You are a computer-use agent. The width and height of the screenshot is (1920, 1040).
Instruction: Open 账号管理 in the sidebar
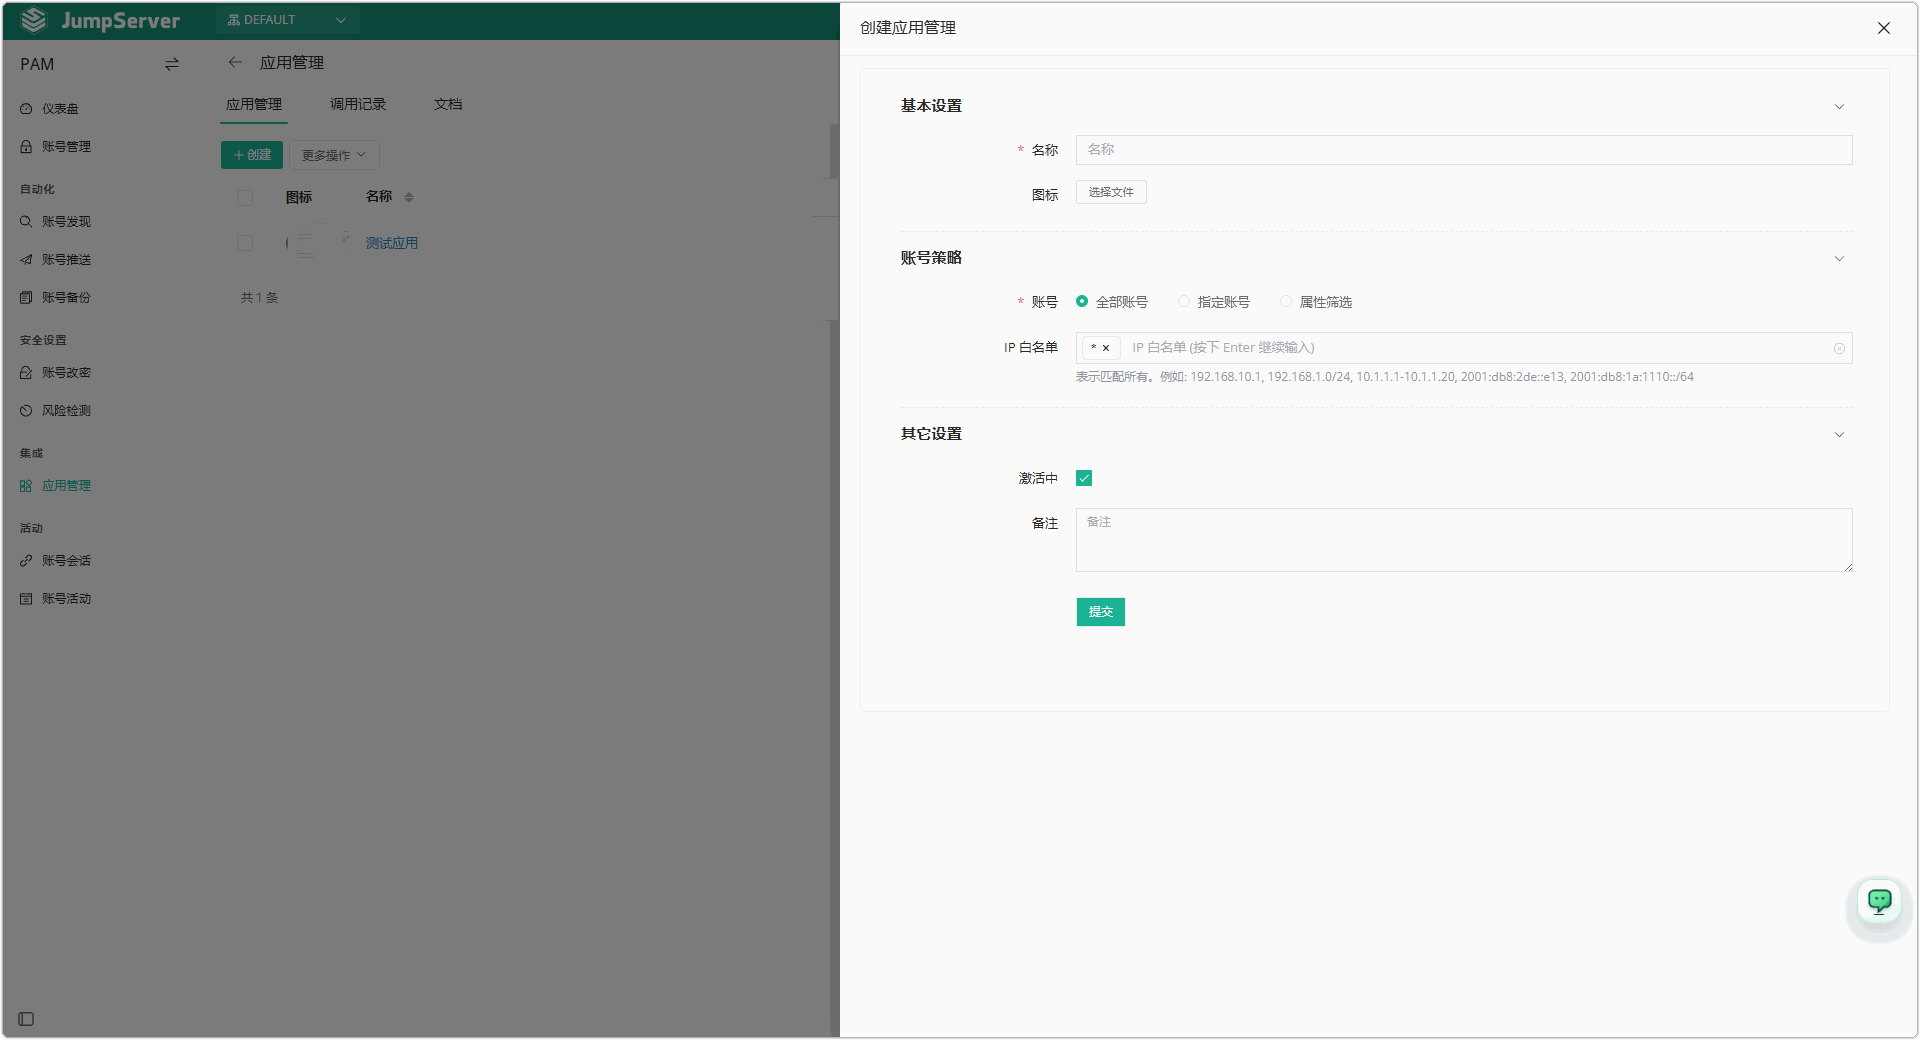[66, 147]
